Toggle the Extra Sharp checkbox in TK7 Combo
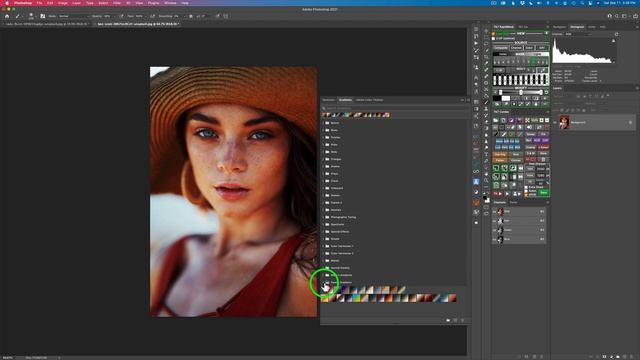Screen dimensions: 640x360 coord(526,187)
